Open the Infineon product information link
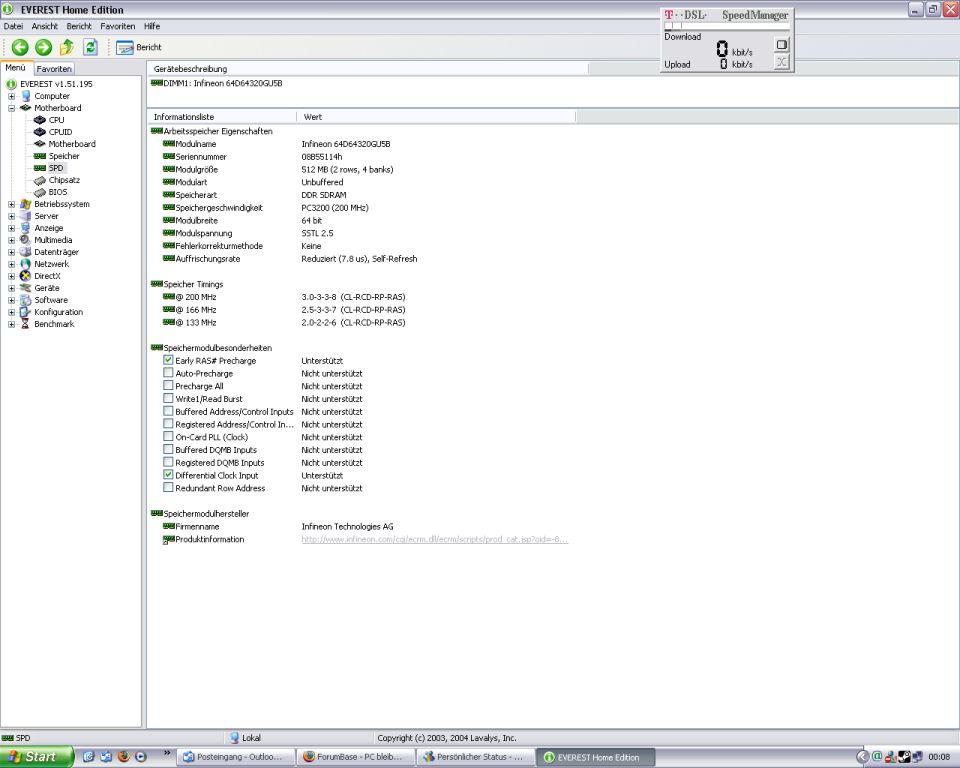The image size is (960, 768). tap(435, 540)
